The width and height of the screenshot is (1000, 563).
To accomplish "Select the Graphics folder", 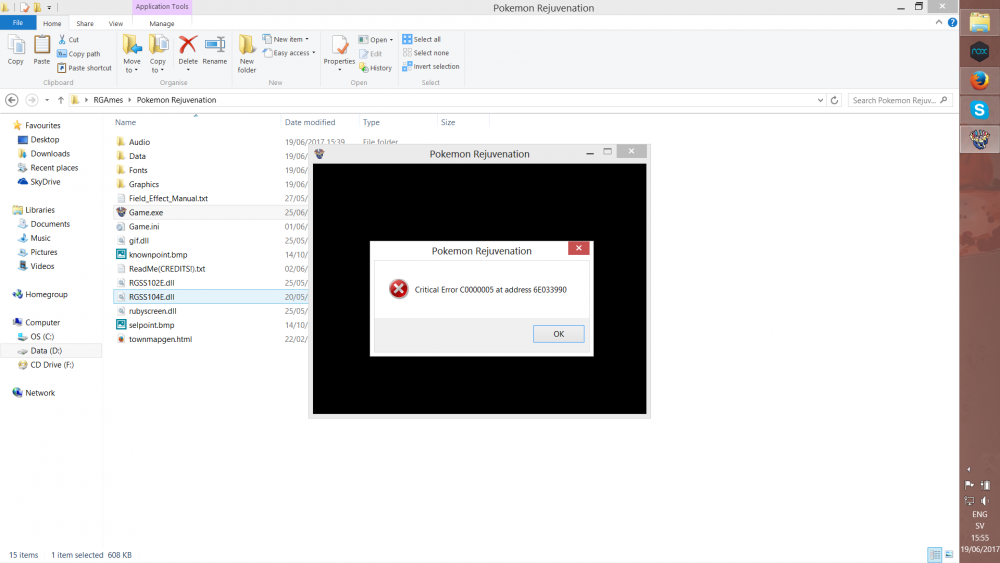I will pyautogui.click(x=143, y=184).
